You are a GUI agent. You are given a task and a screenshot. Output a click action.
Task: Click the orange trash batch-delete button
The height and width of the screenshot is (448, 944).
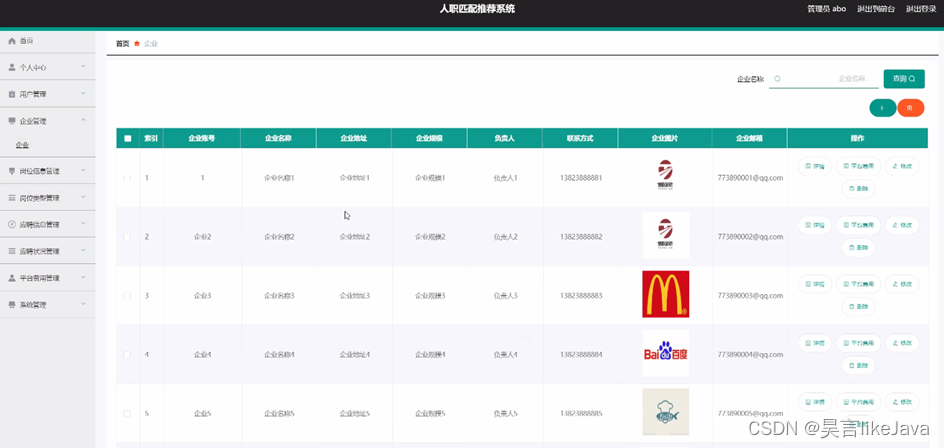910,108
